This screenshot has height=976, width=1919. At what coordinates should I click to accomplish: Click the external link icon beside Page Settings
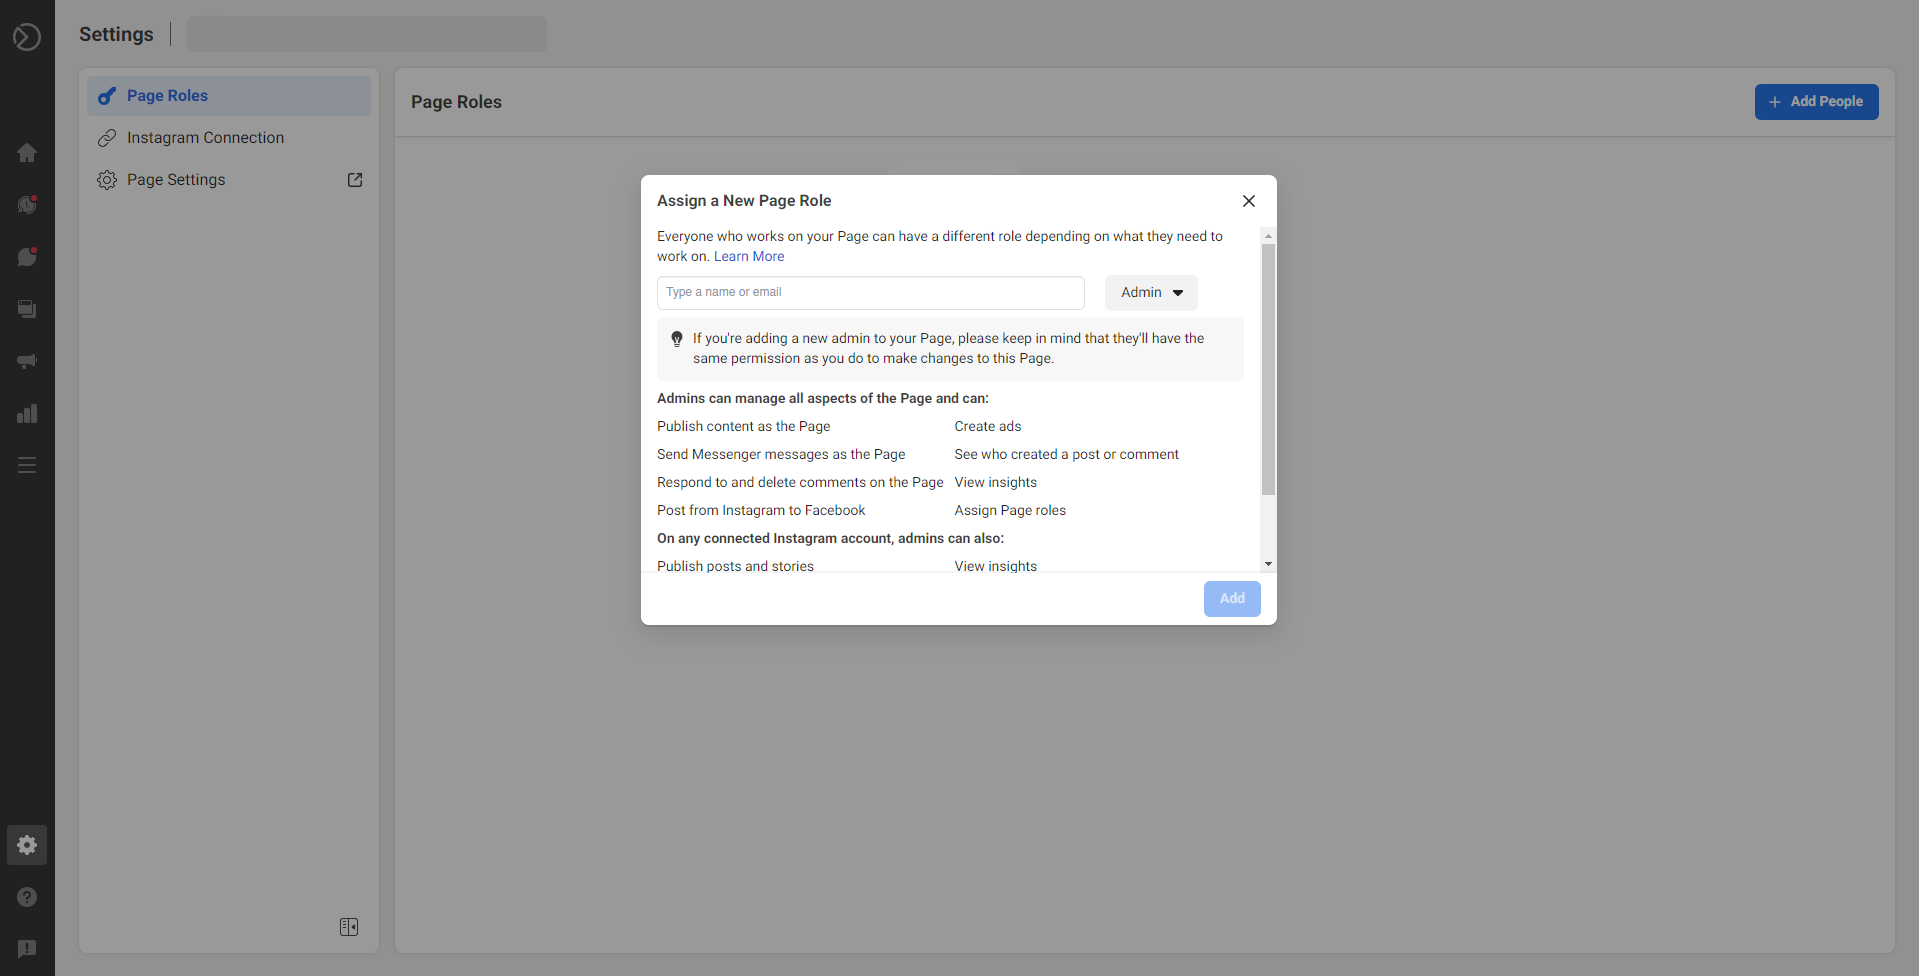point(355,180)
